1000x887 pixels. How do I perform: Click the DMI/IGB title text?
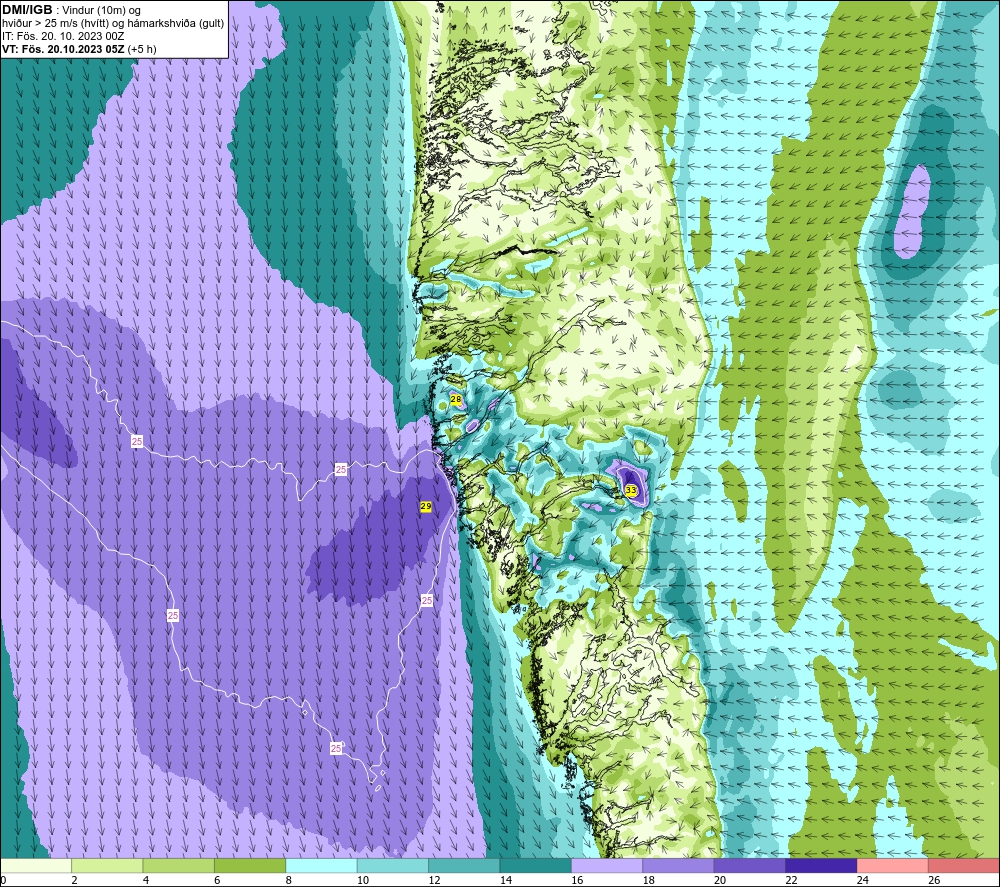point(27,10)
